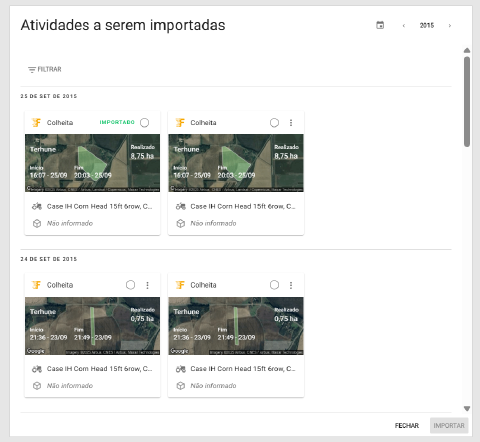Go to next year after 2015

point(450,26)
